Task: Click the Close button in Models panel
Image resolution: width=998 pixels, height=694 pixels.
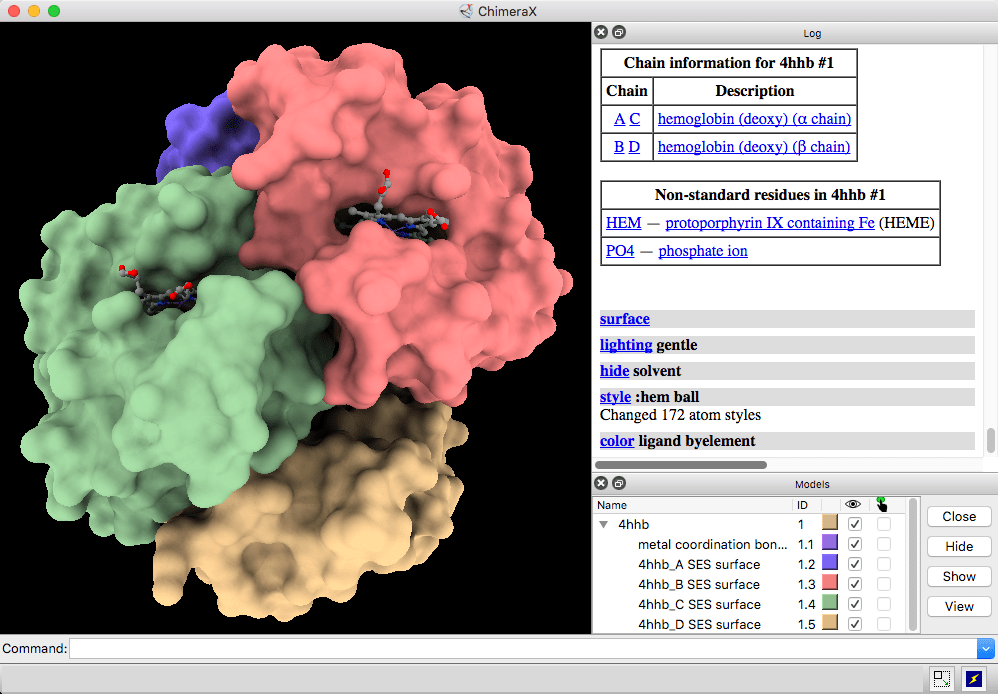Action: coord(959,516)
